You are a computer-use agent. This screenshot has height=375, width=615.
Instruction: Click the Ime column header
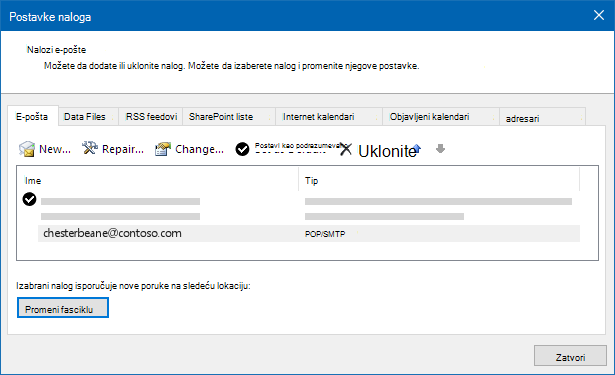(x=33, y=180)
